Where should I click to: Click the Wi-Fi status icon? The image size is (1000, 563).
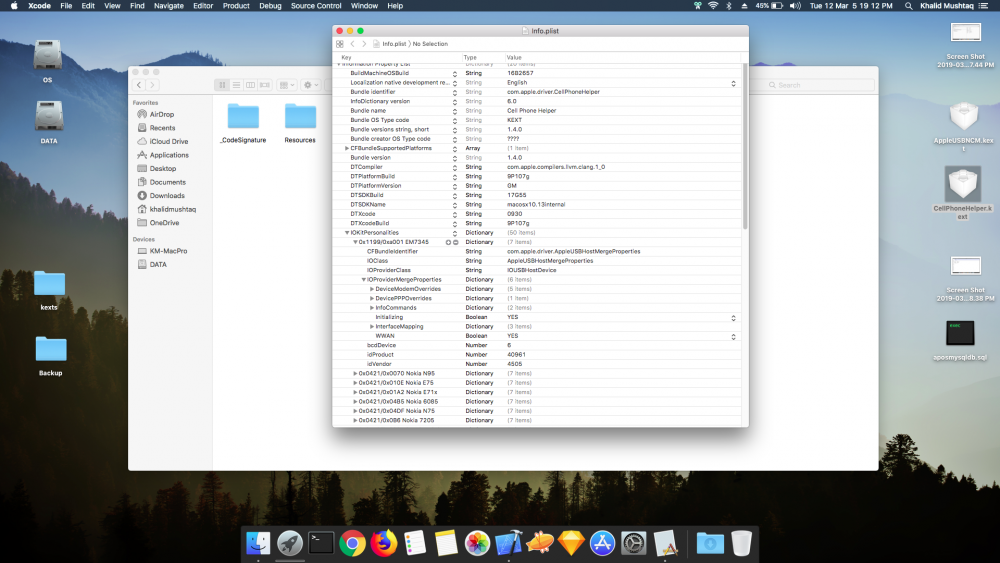click(x=713, y=6)
